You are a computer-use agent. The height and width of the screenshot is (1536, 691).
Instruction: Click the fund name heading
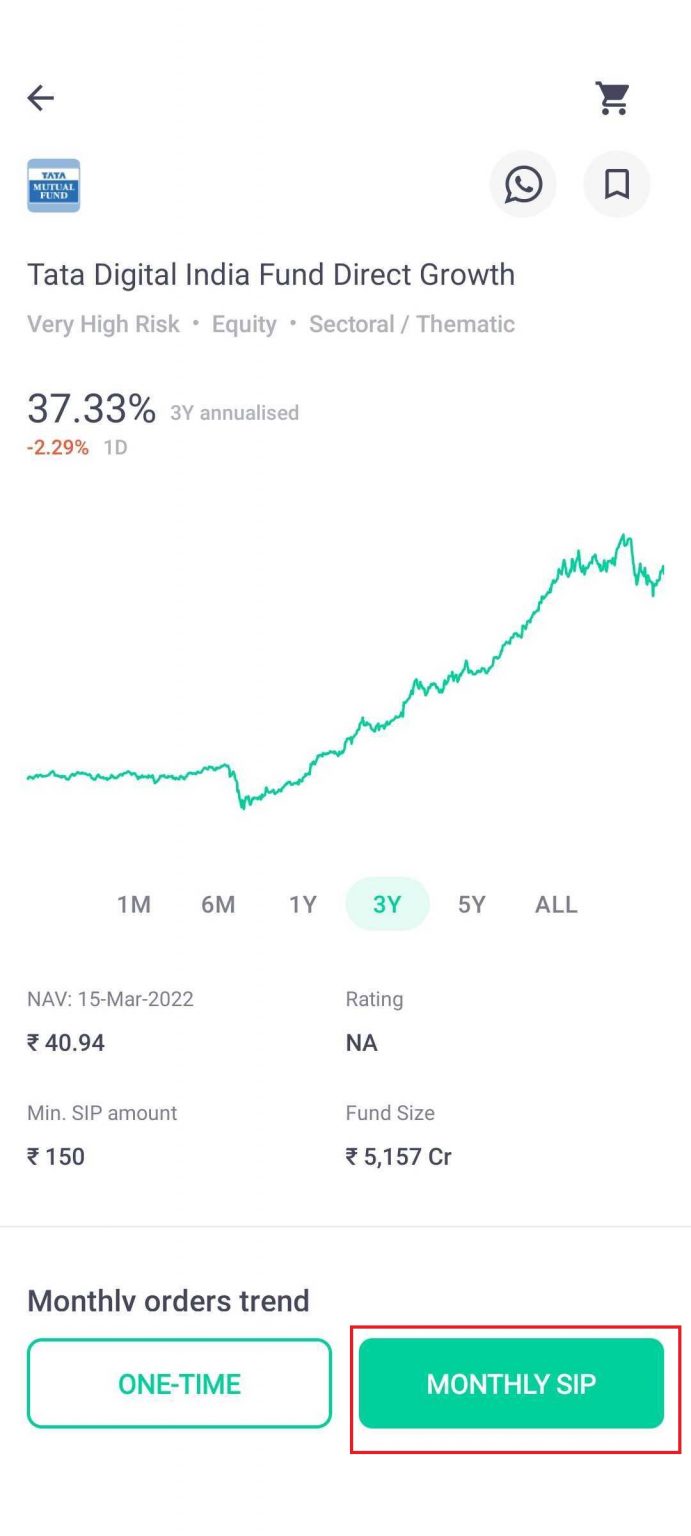[272, 274]
